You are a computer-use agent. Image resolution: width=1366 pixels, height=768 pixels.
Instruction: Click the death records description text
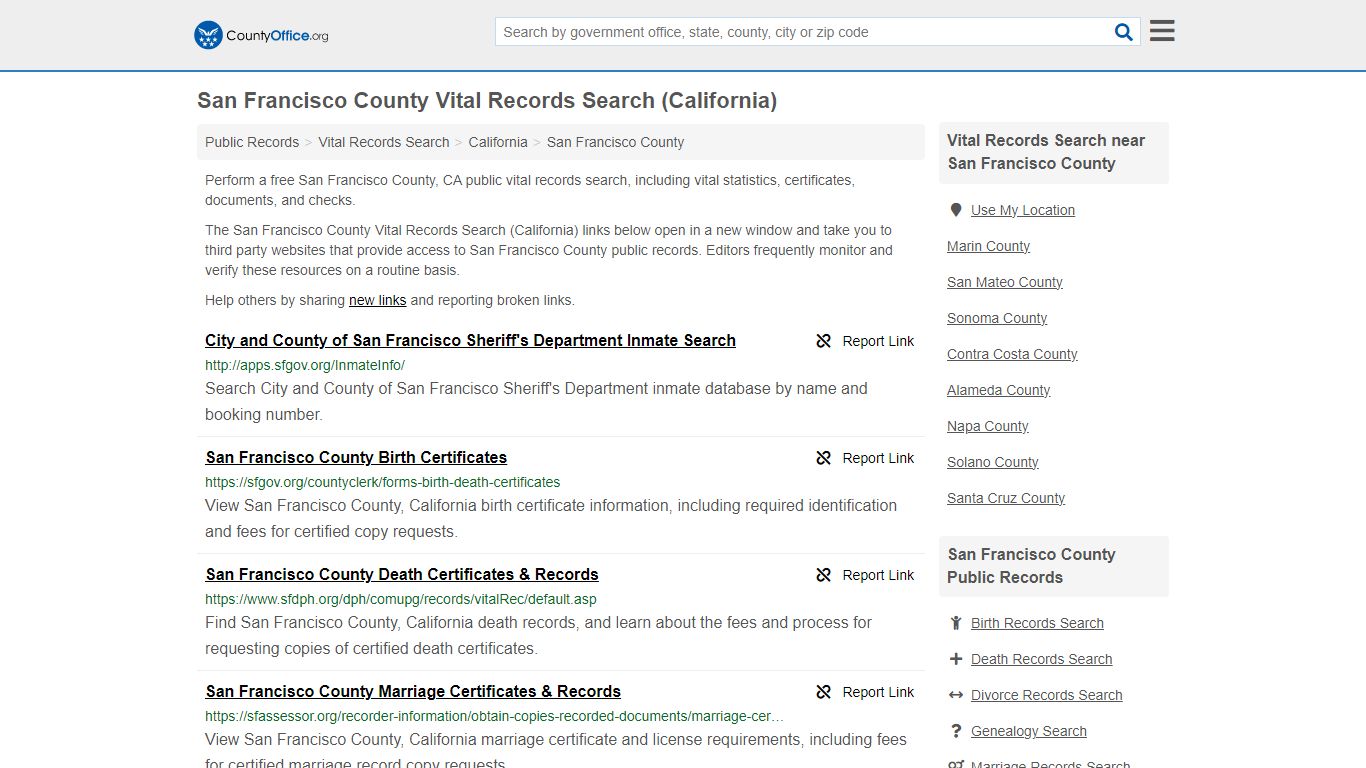(538, 635)
